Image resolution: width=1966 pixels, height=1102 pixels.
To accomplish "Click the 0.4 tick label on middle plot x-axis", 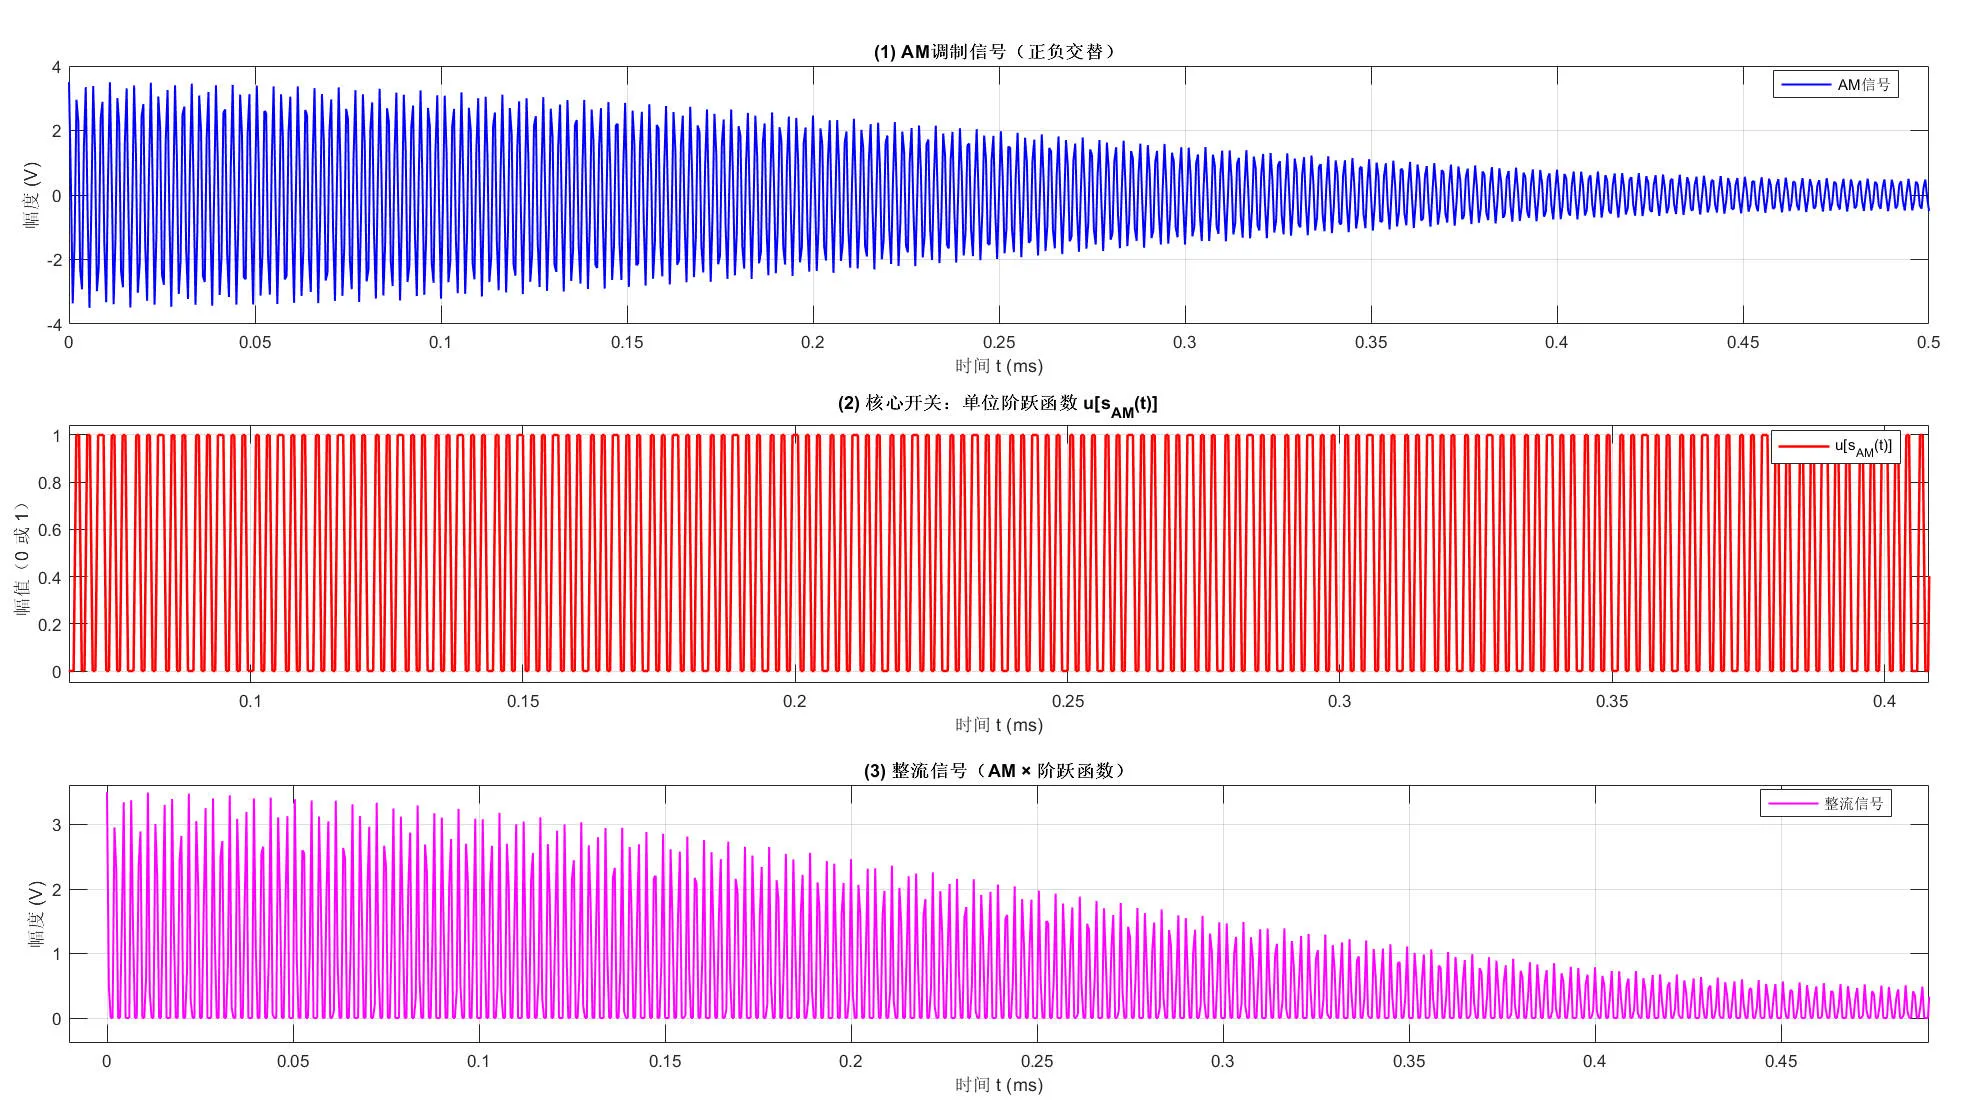I will pyautogui.click(x=1884, y=702).
